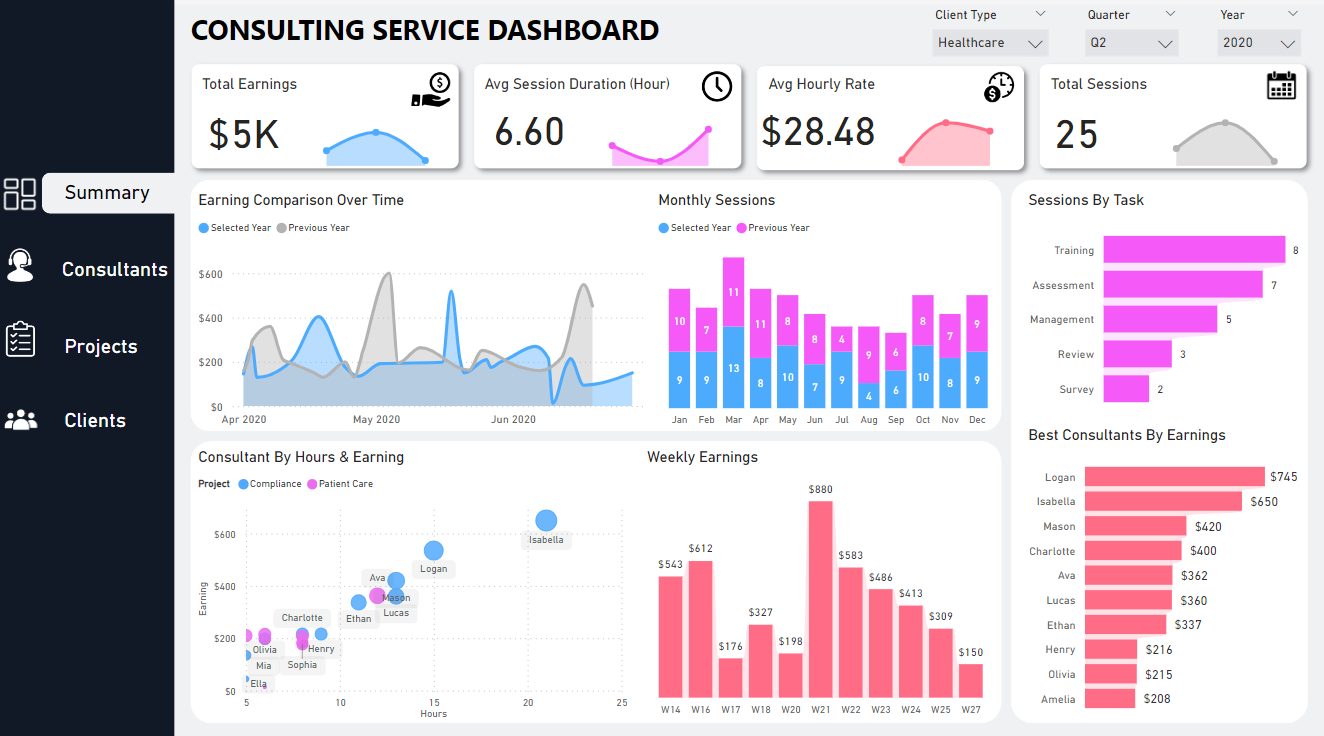The height and width of the screenshot is (736, 1324).
Task: Click Selected Year legend in Earning Comparison
Action: [235, 228]
